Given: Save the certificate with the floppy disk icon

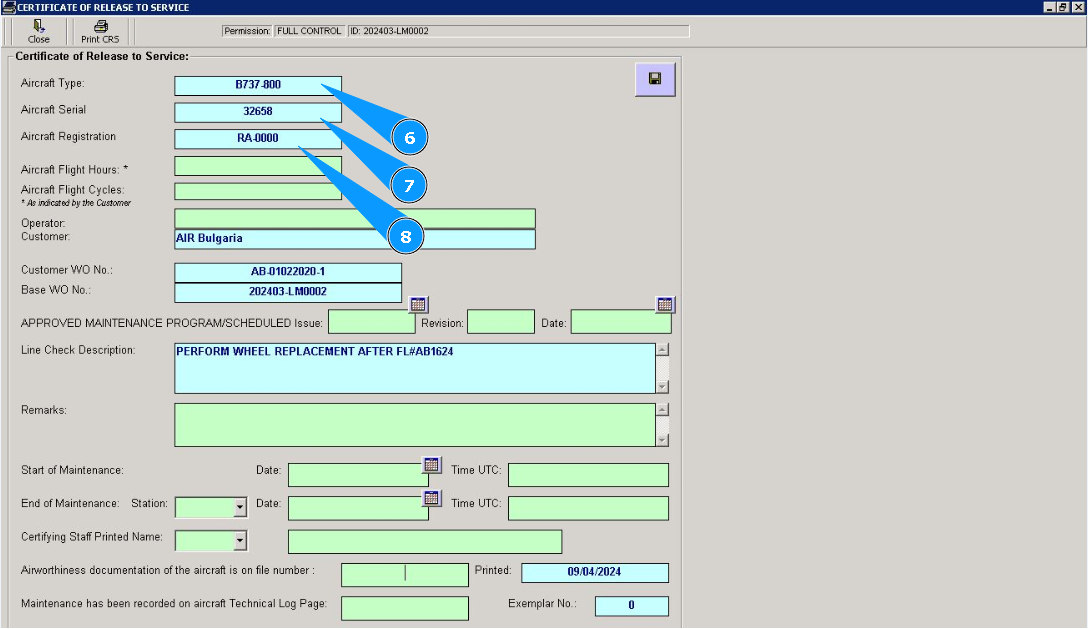Looking at the screenshot, I should pyautogui.click(x=654, y=78).
